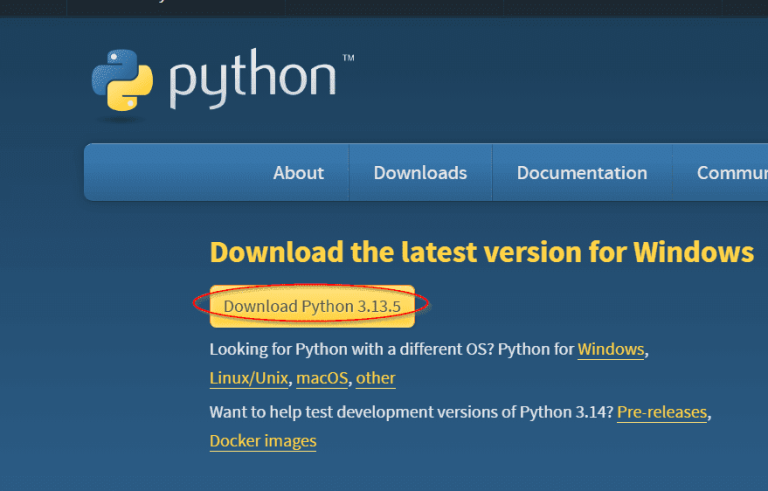
Task: Open the About menu
Action: pyautogui.click(x=298, y=173)
